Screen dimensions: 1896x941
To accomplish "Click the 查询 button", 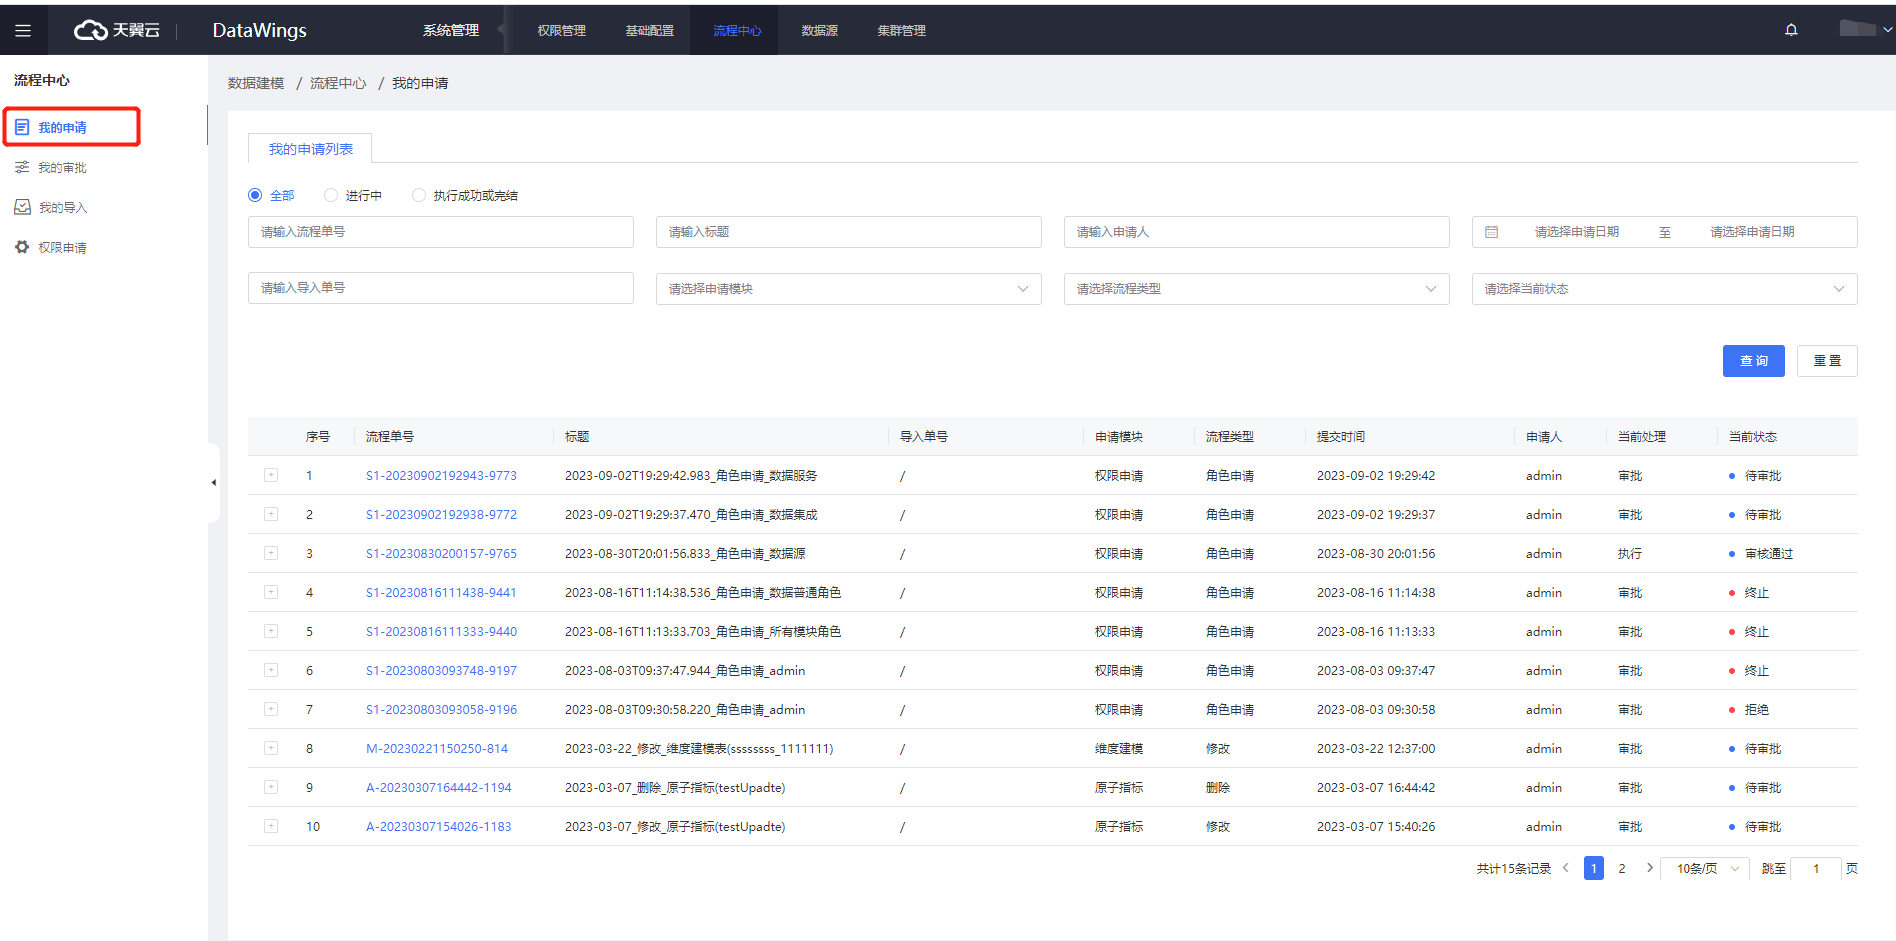I will pyautogui.click(x=1754, y=361).
